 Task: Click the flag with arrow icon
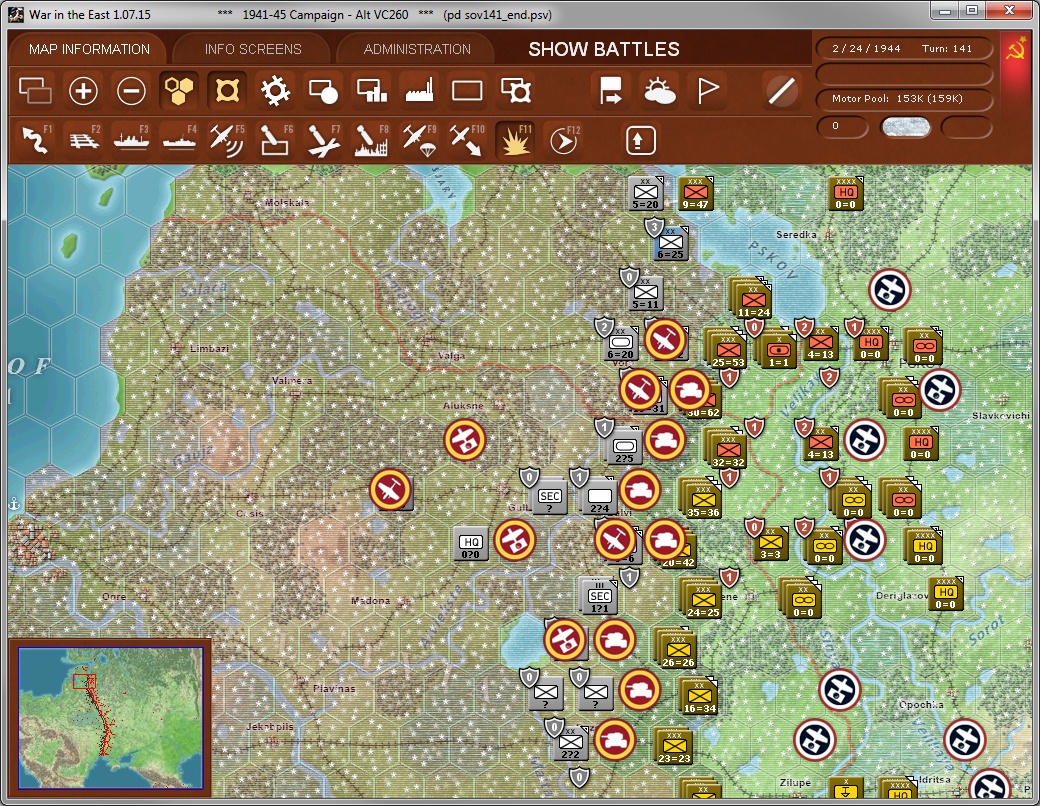tap(610, 91)
